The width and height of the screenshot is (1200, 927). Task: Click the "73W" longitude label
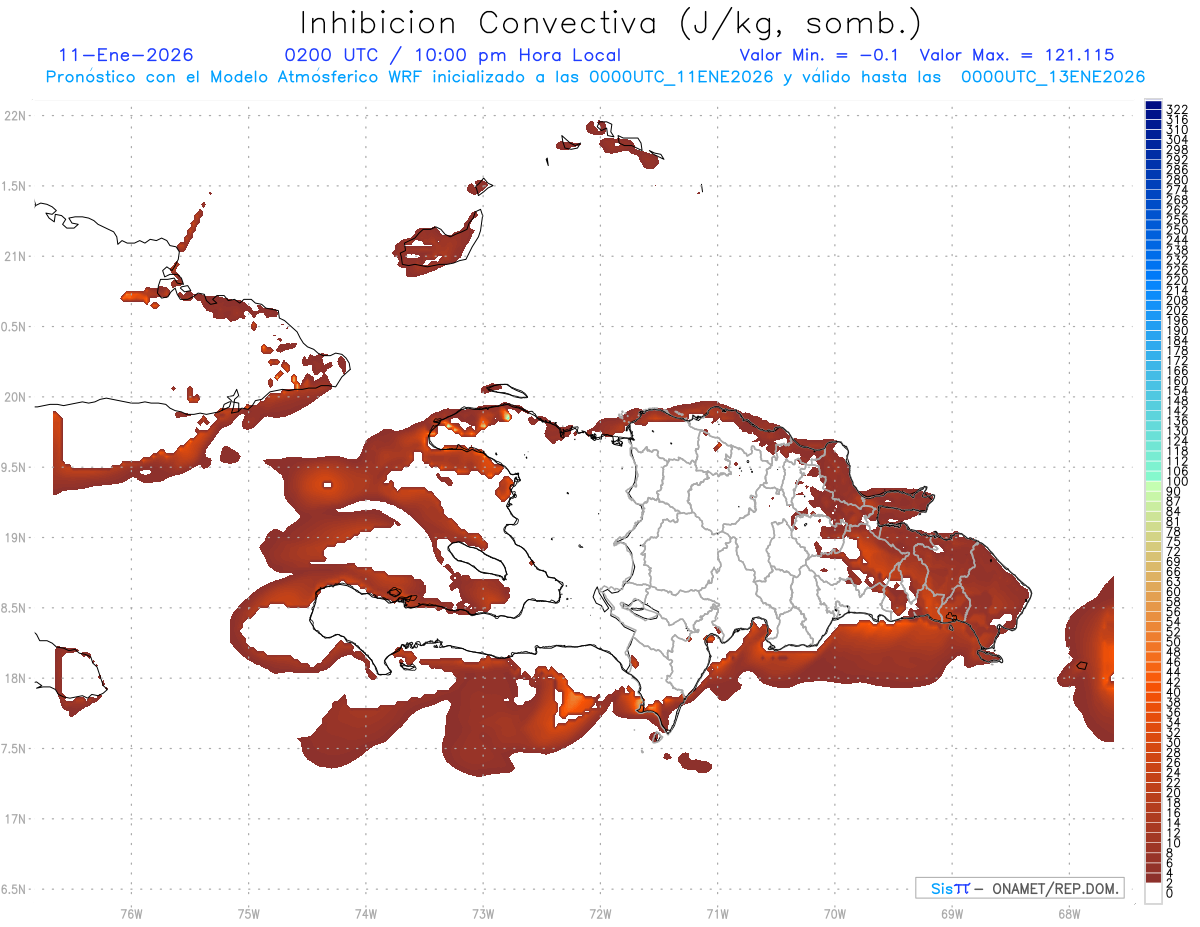pos(483,913)
